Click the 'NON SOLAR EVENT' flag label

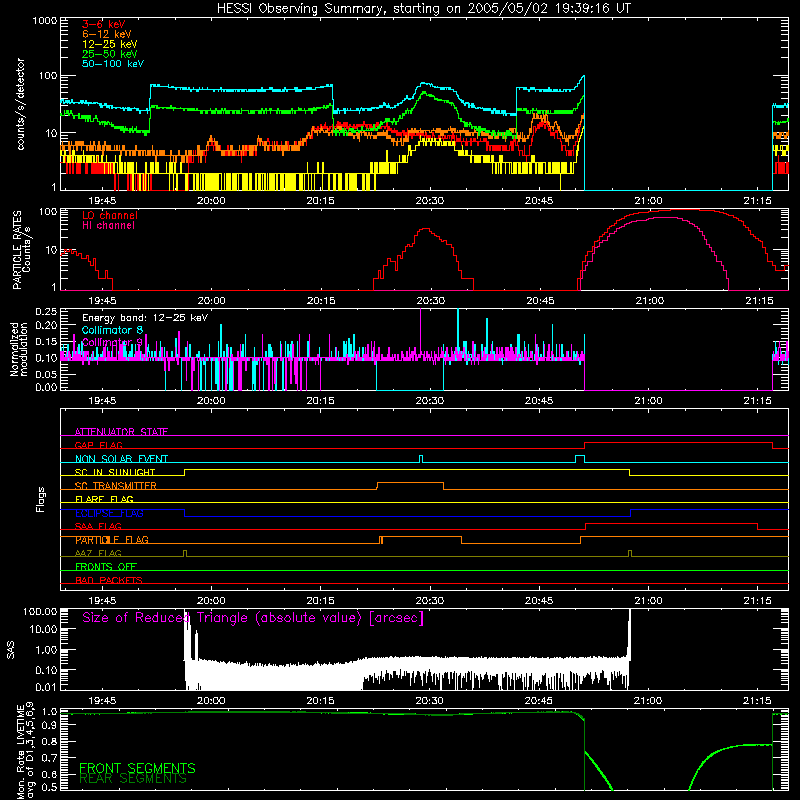pyautogui.click(x=121, y=459)
